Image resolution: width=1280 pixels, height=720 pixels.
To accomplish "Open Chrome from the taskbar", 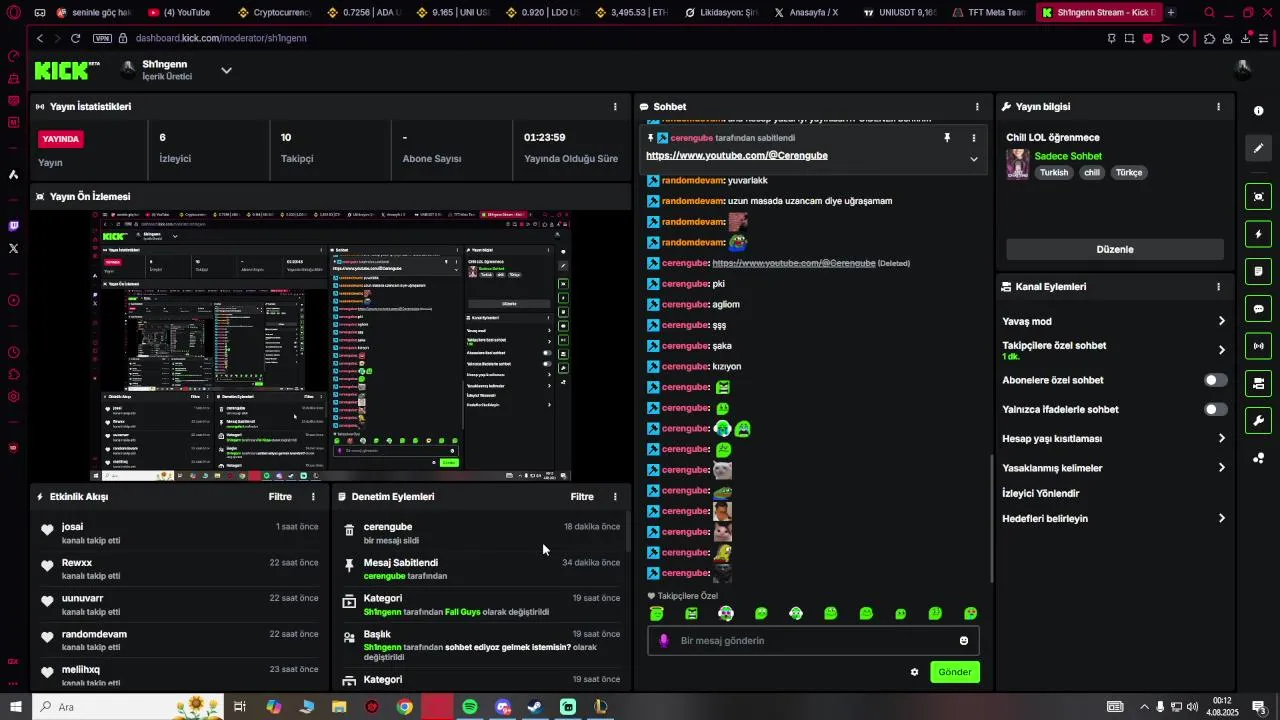I will coord(404,707).
